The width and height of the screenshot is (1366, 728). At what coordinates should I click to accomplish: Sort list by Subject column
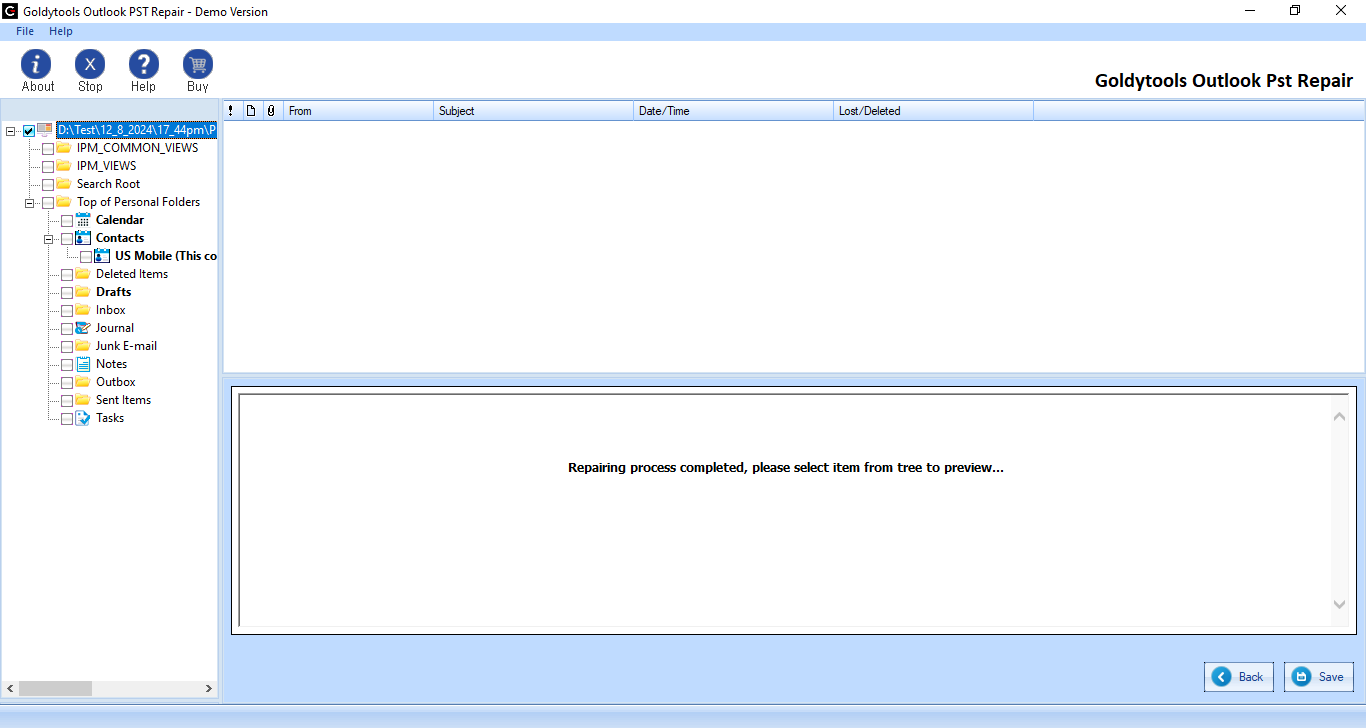(534, 111)
